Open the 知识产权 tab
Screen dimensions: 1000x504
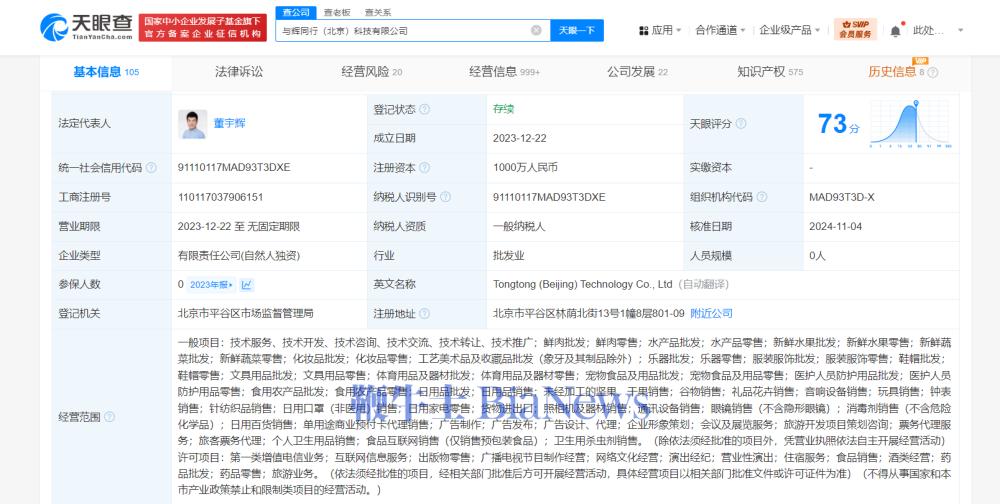tap(770, 72)
